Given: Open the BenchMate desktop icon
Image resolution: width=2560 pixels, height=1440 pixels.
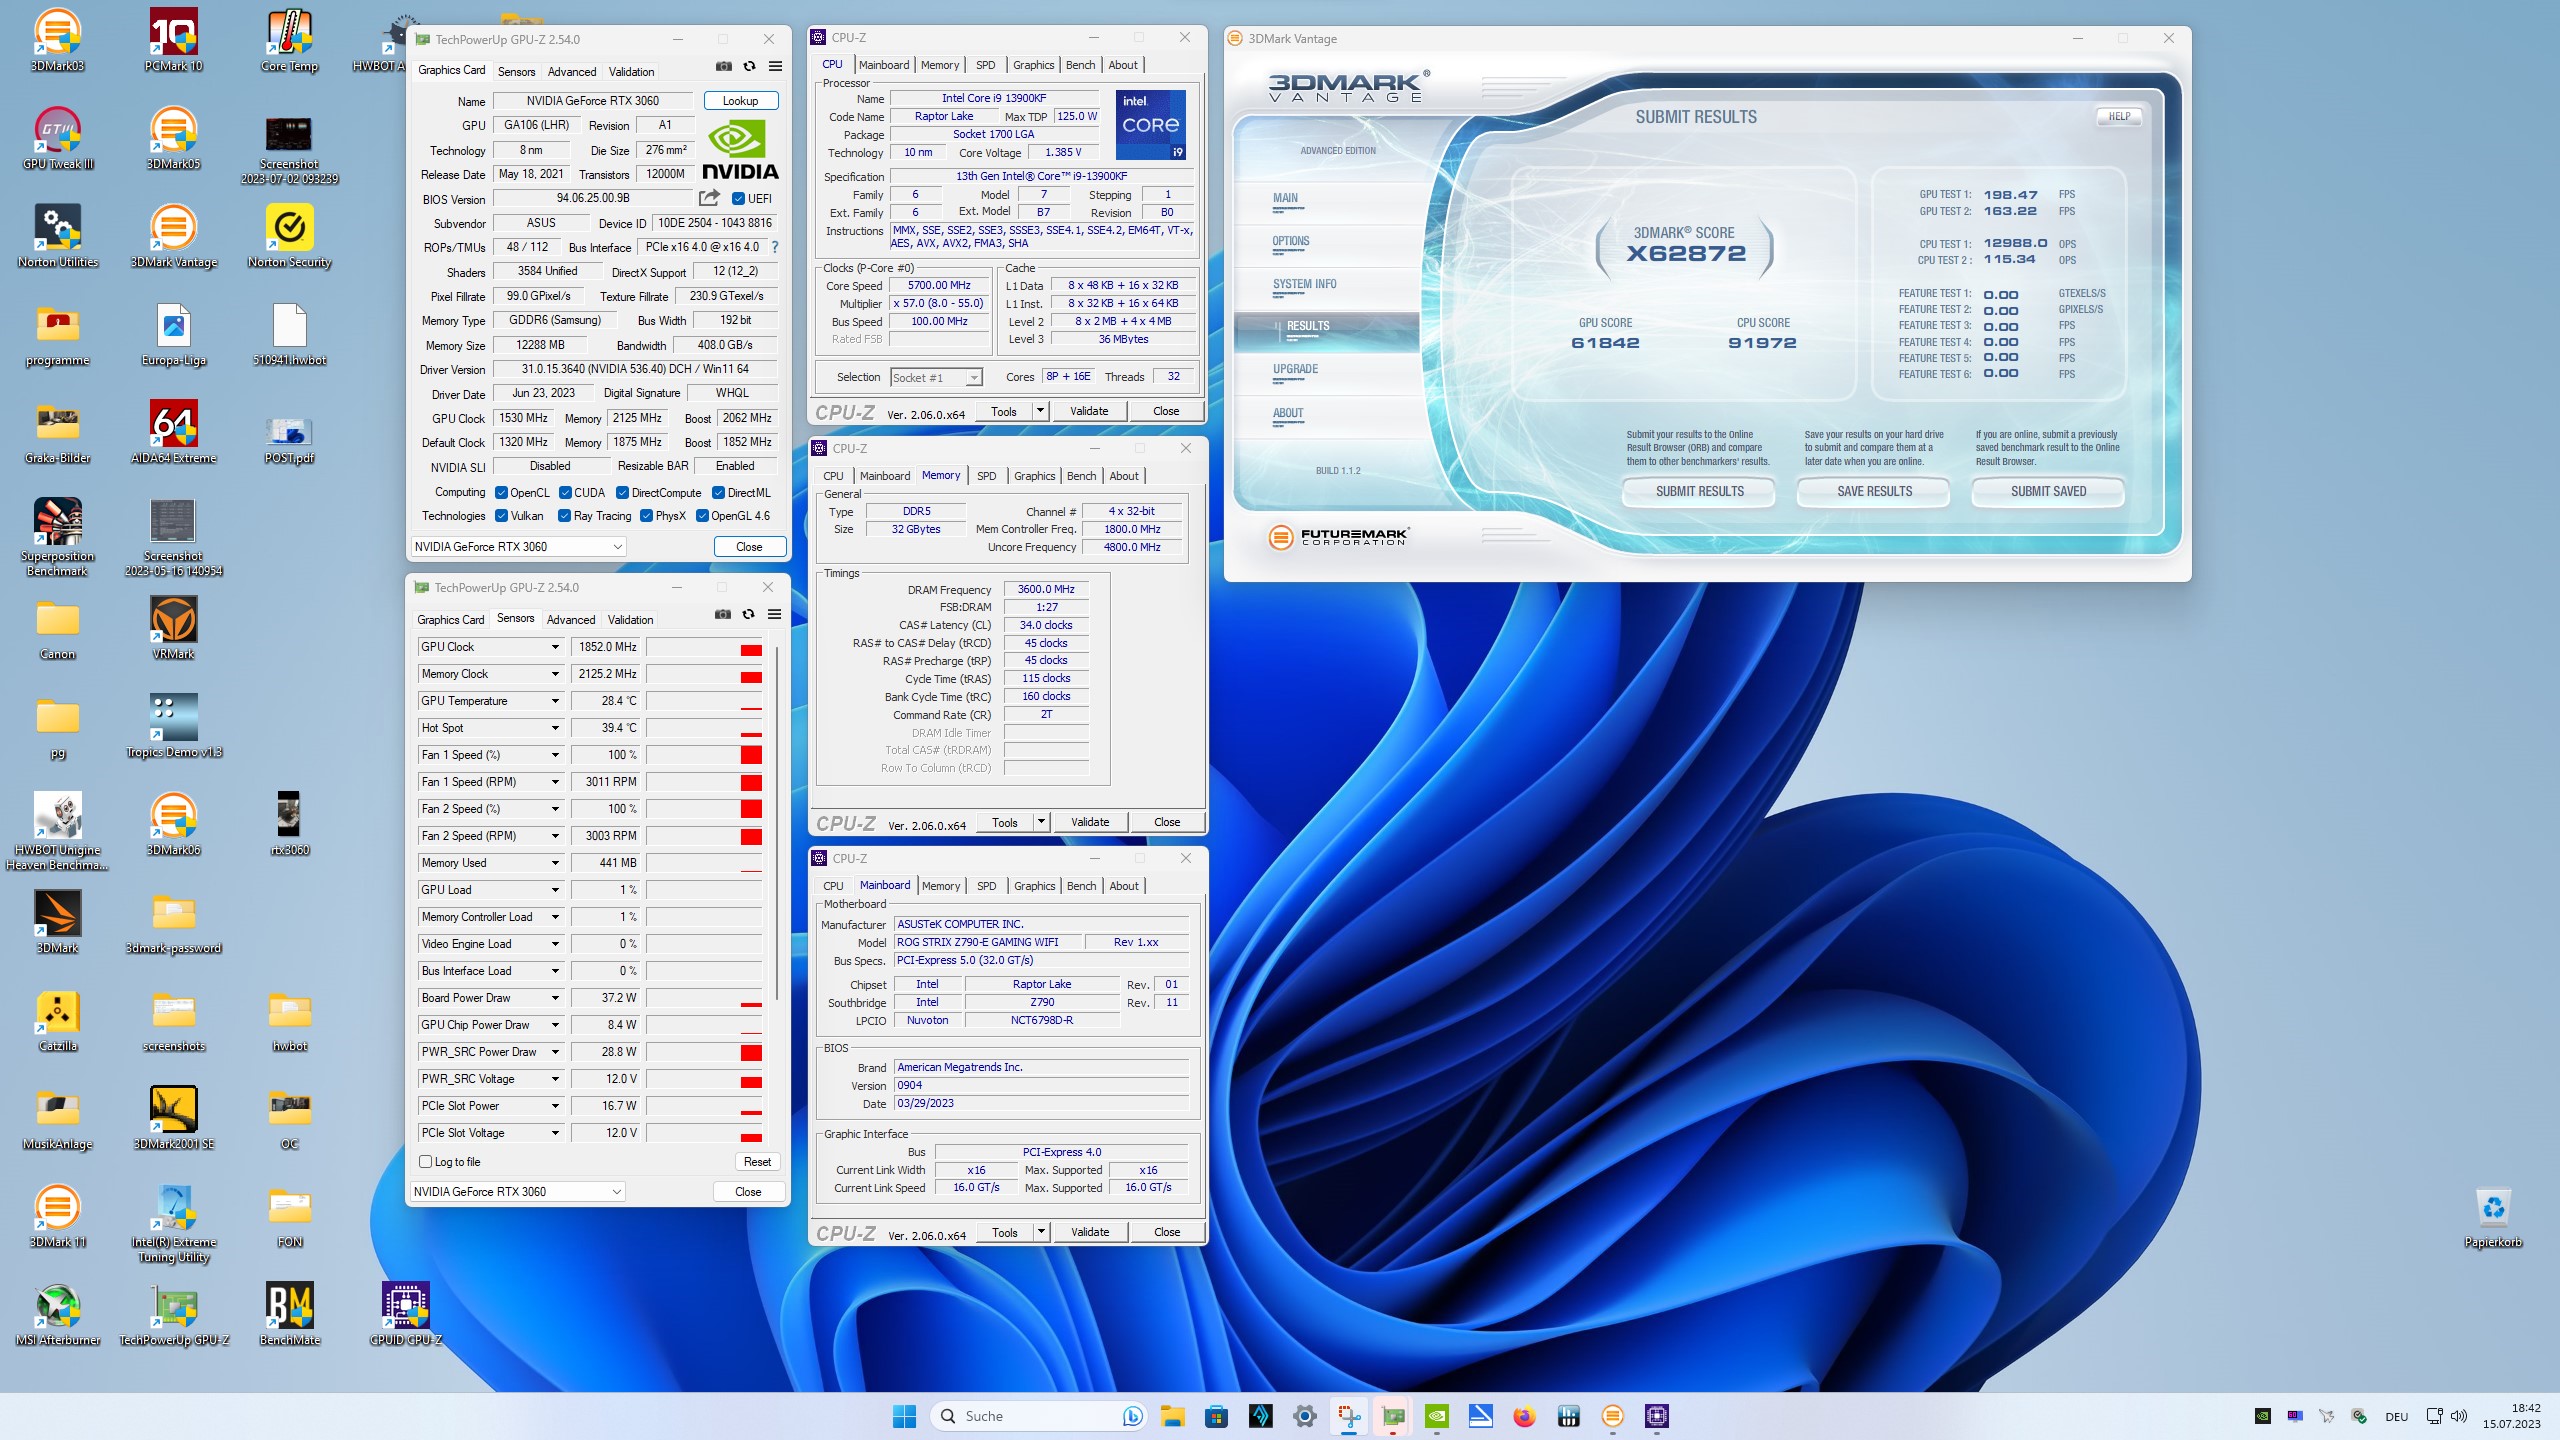Looking at the screenshot, I should coord(289,1314).
